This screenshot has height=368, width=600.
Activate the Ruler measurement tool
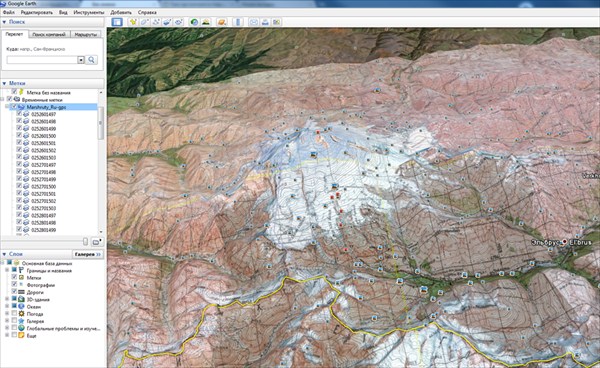coord(238,22)
